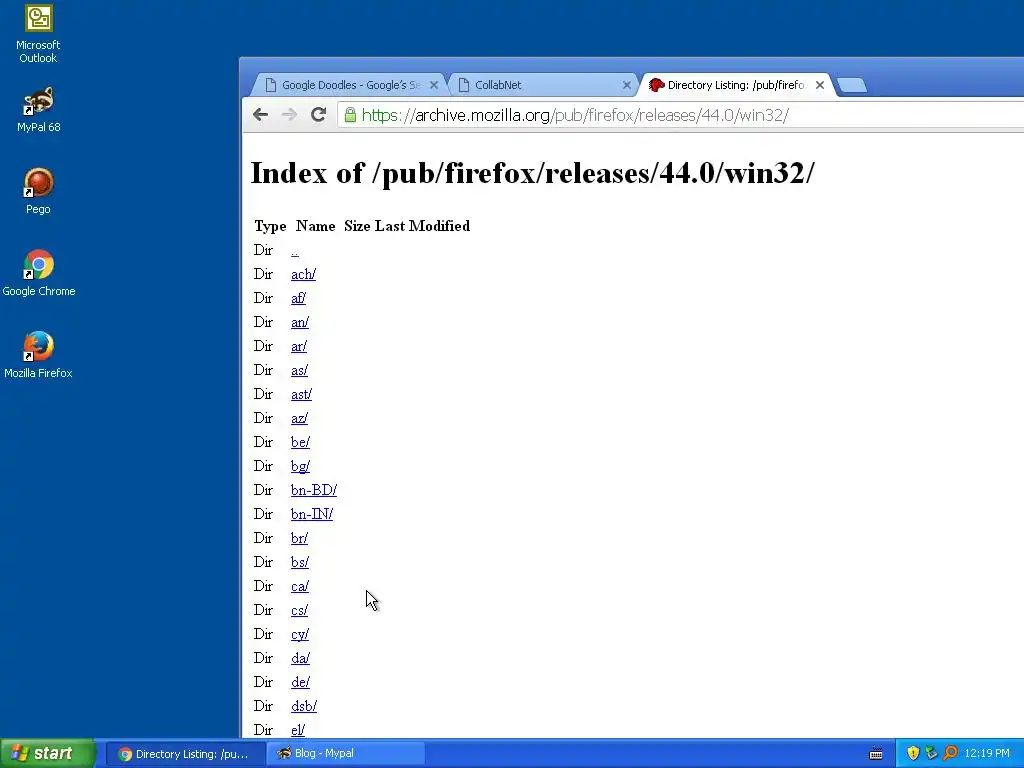1024x768 pixels.
Task: Switch to CollabNet tab
Action: [x=542, y=85]
